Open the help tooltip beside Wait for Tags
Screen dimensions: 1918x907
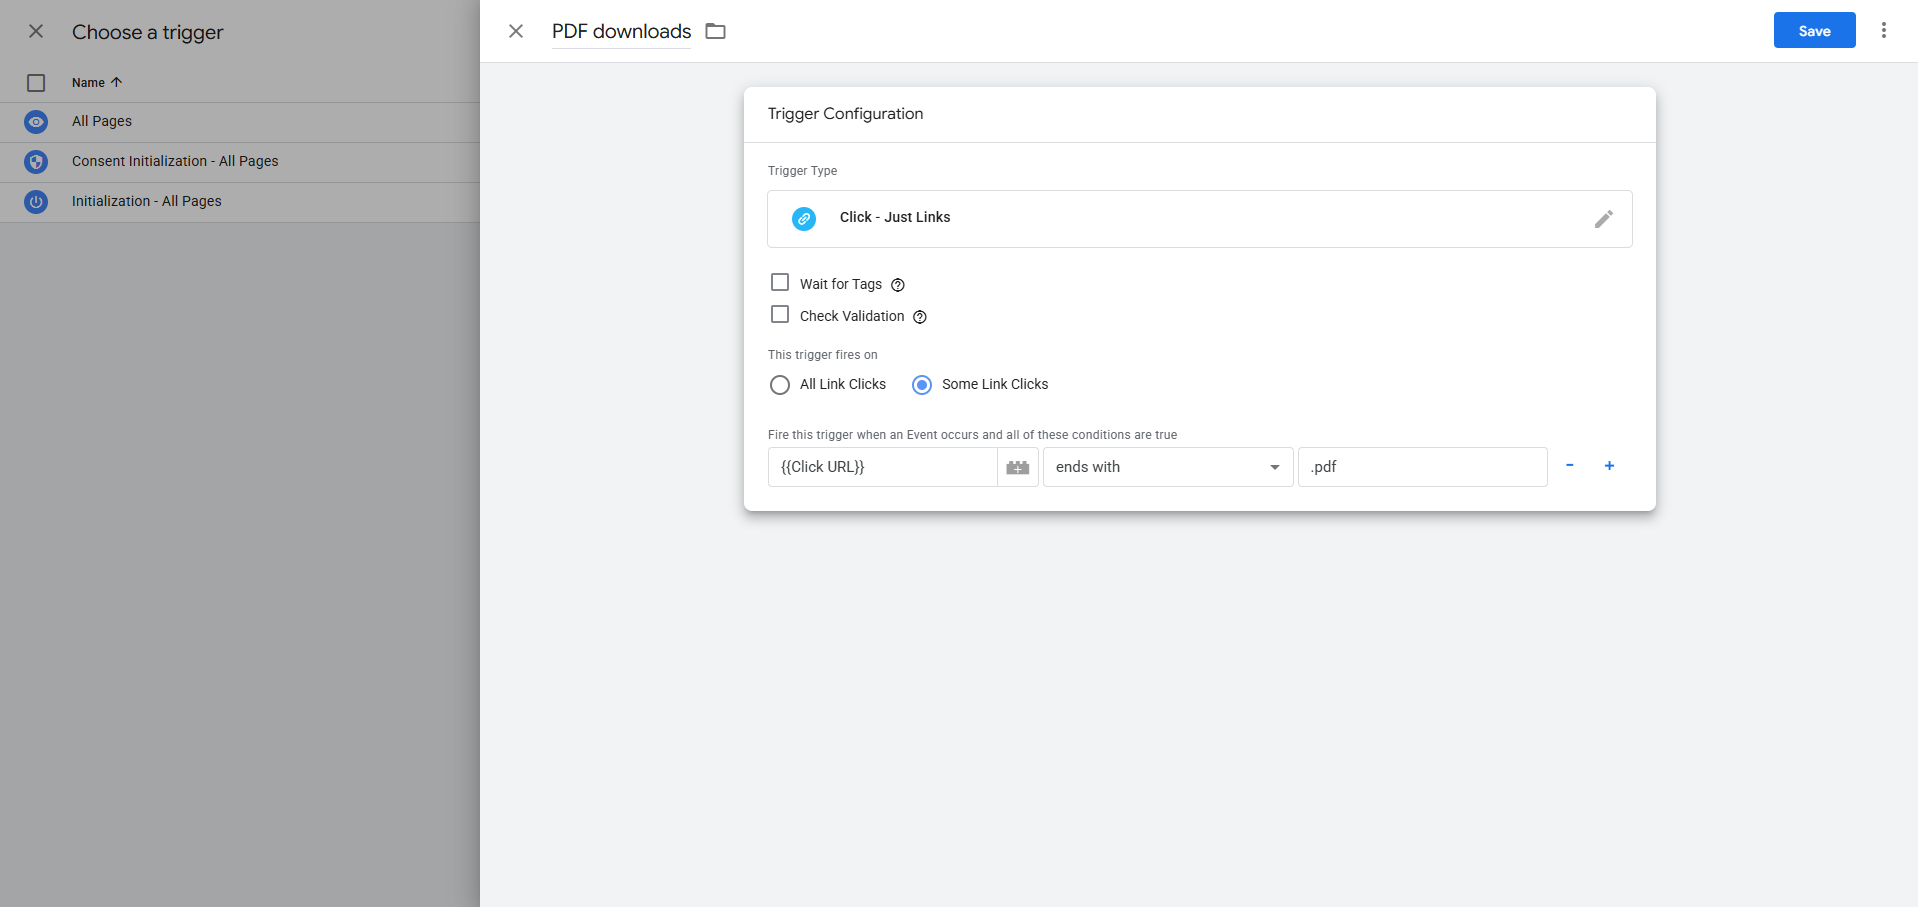[x=897, y=284]
